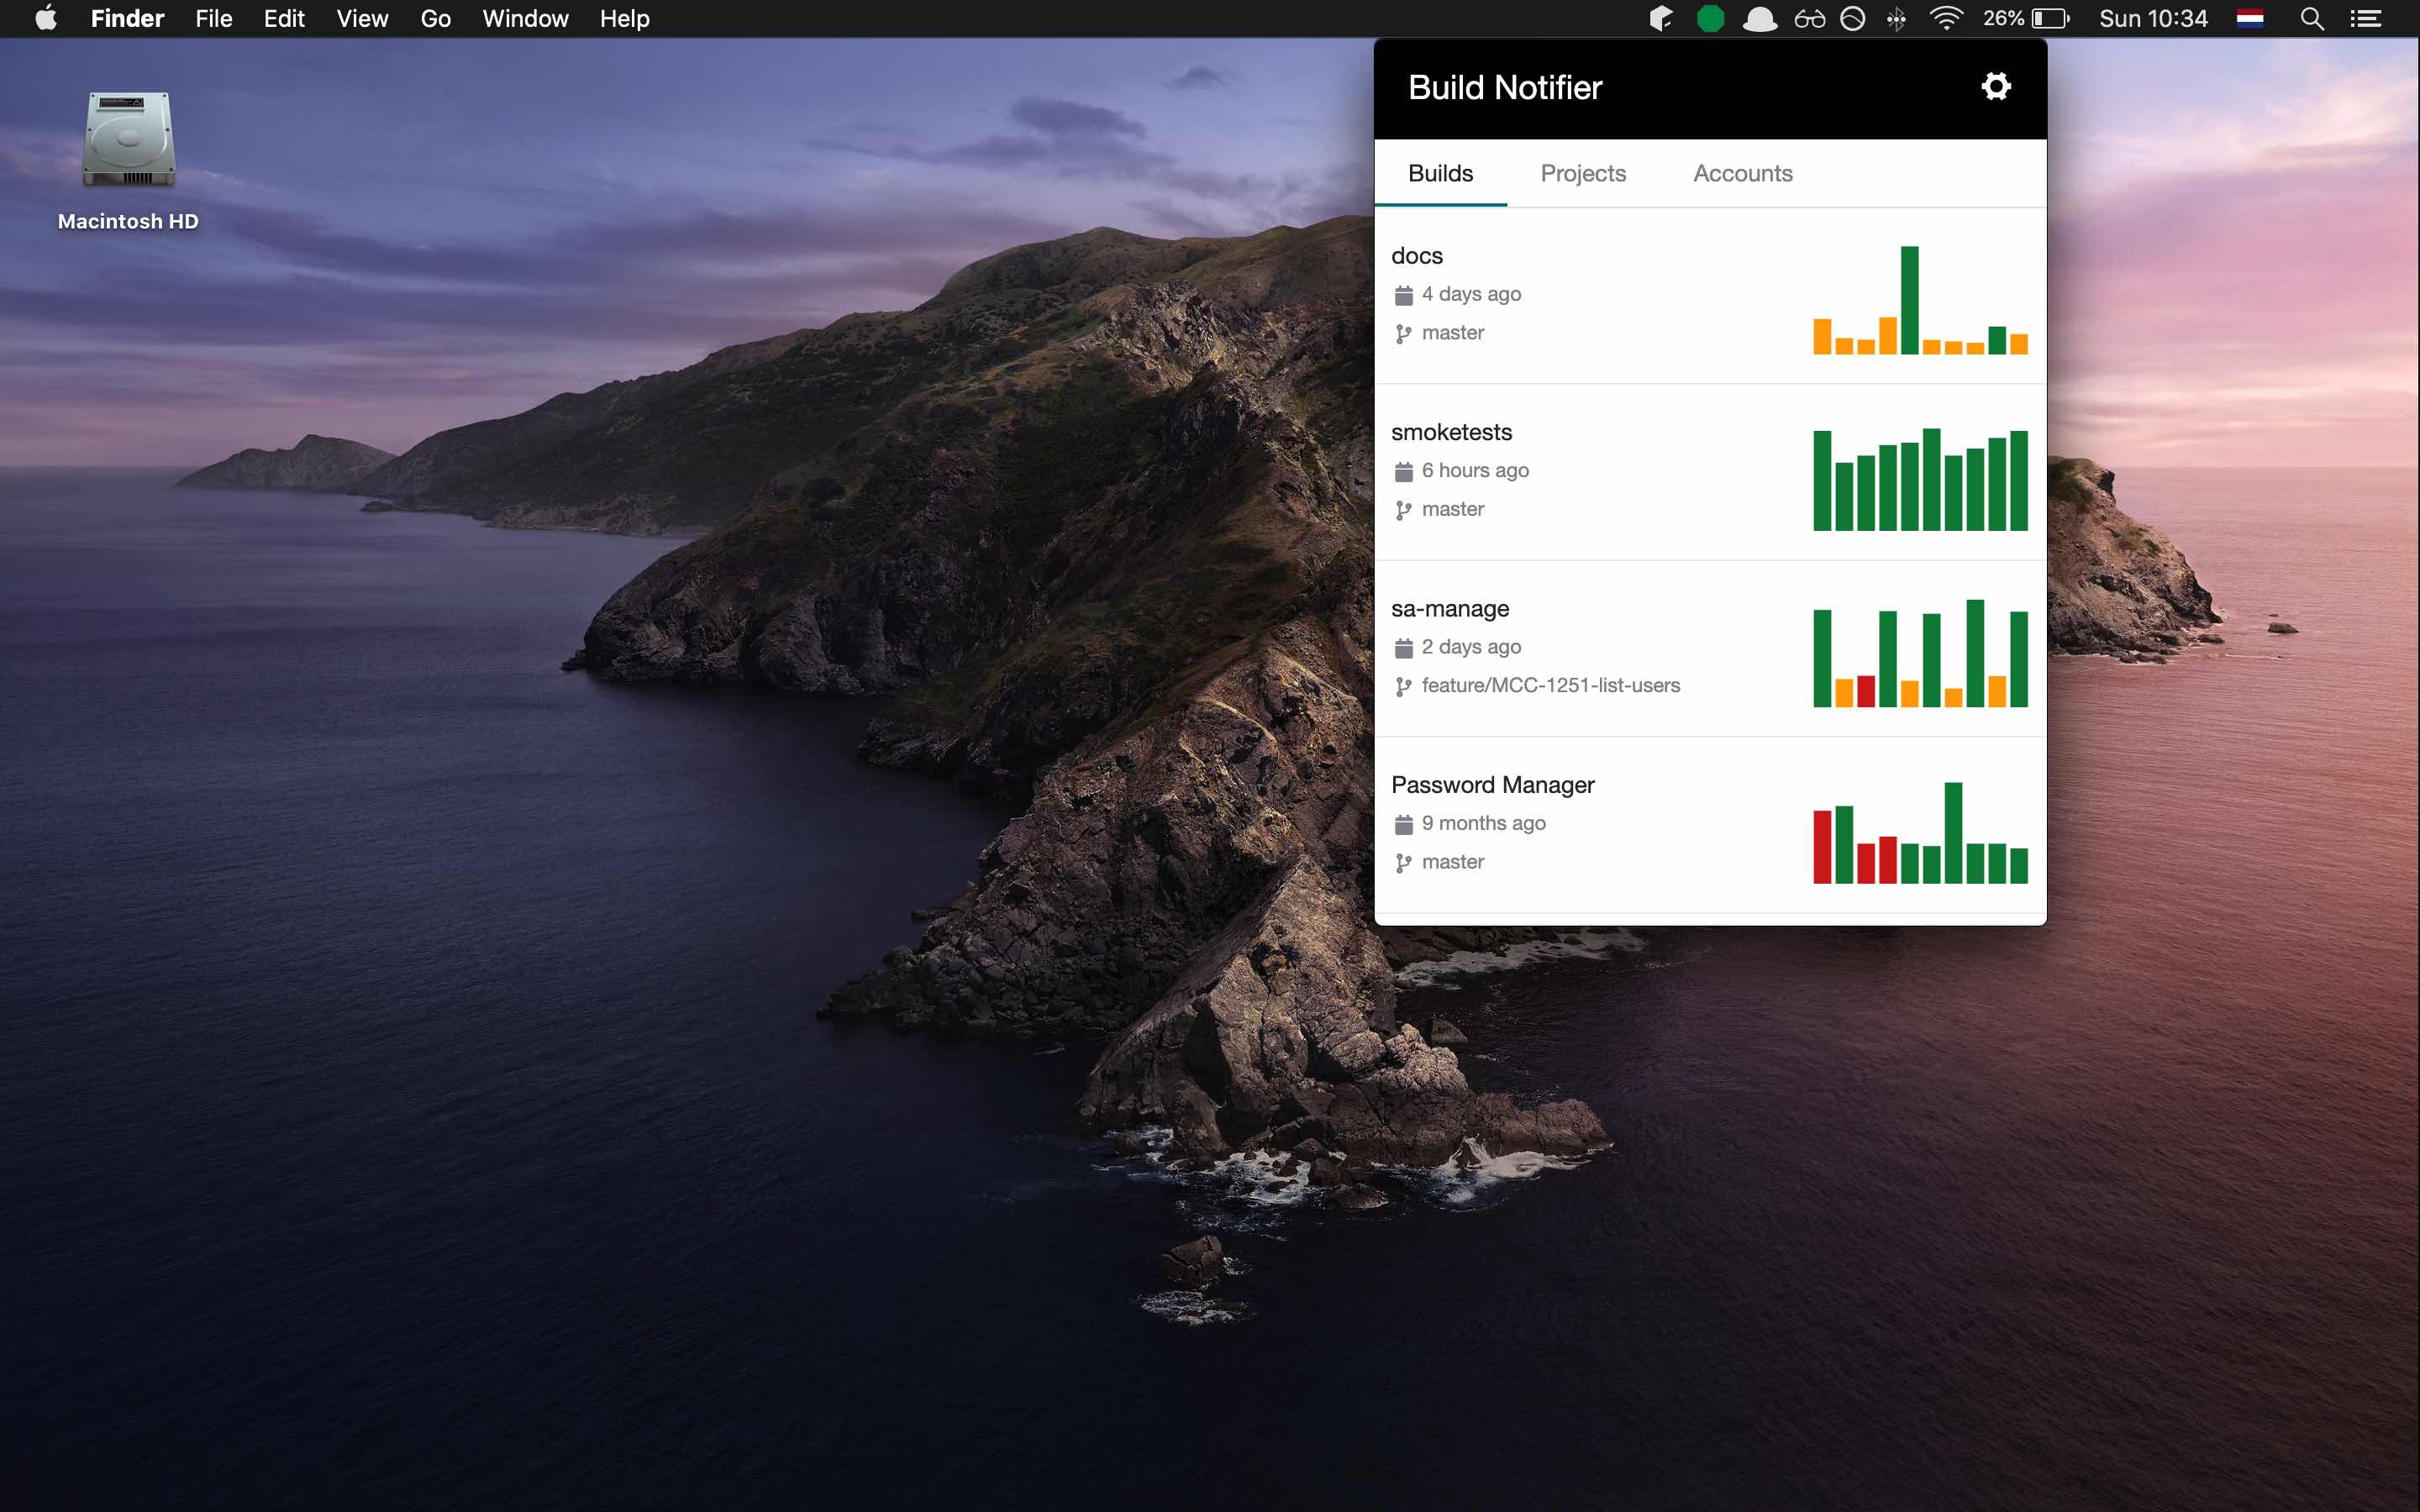Open Notification Center list icon
The height and width of the screenshot is (1512, 2420).
(2365, 19)
